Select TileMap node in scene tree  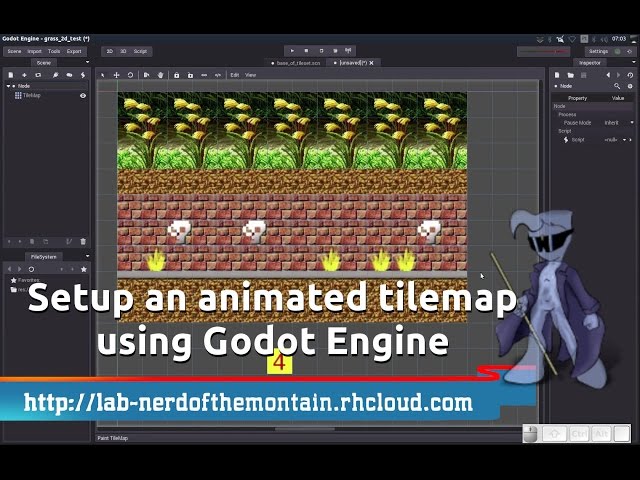31,96
